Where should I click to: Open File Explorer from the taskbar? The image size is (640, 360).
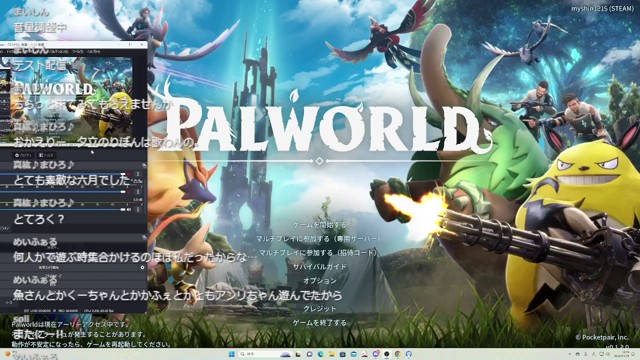pyautogui.click(x=332, y=354)
